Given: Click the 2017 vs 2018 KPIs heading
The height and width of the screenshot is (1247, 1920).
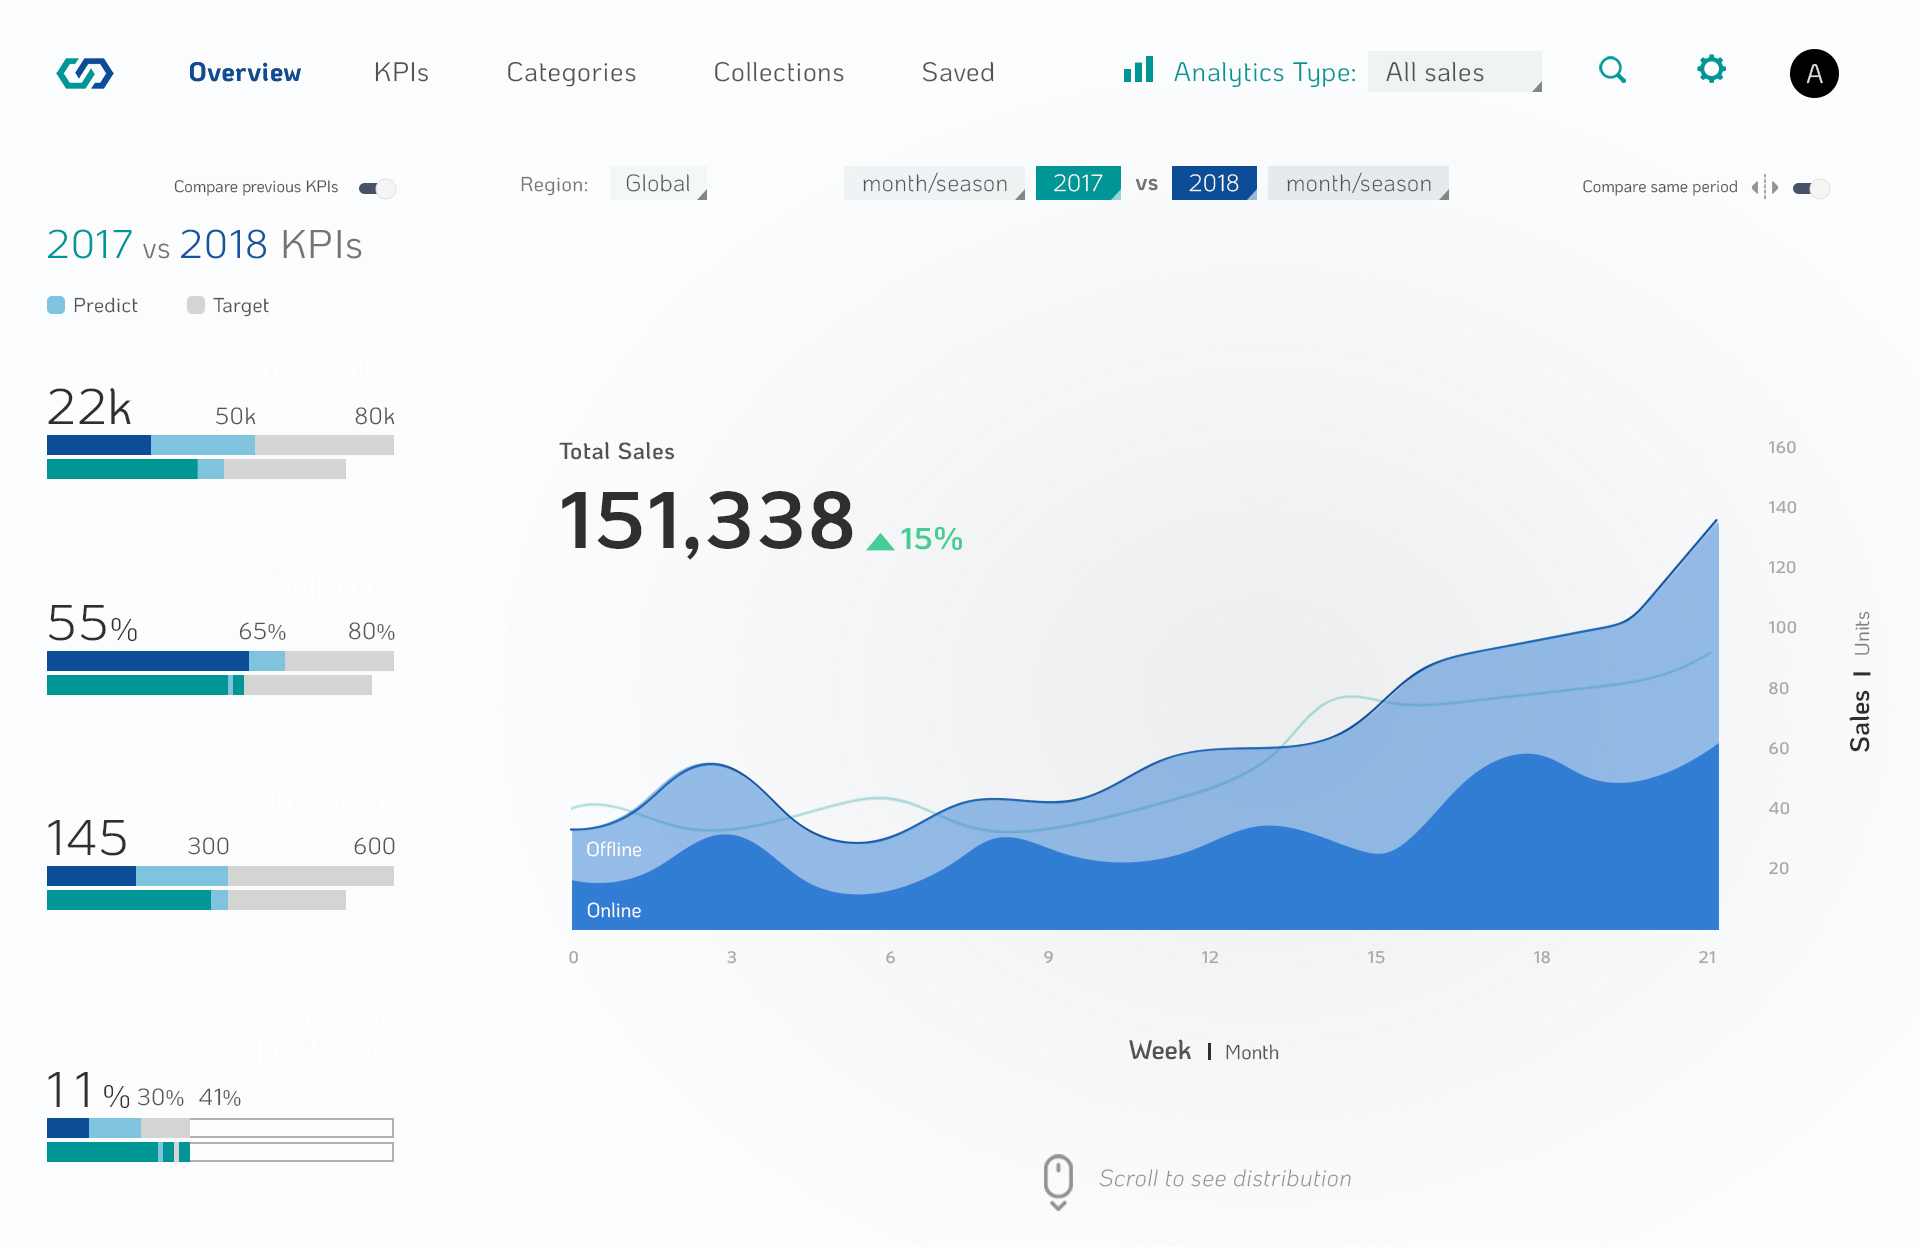Looking at the screenshot, I should tap(204, 245).
